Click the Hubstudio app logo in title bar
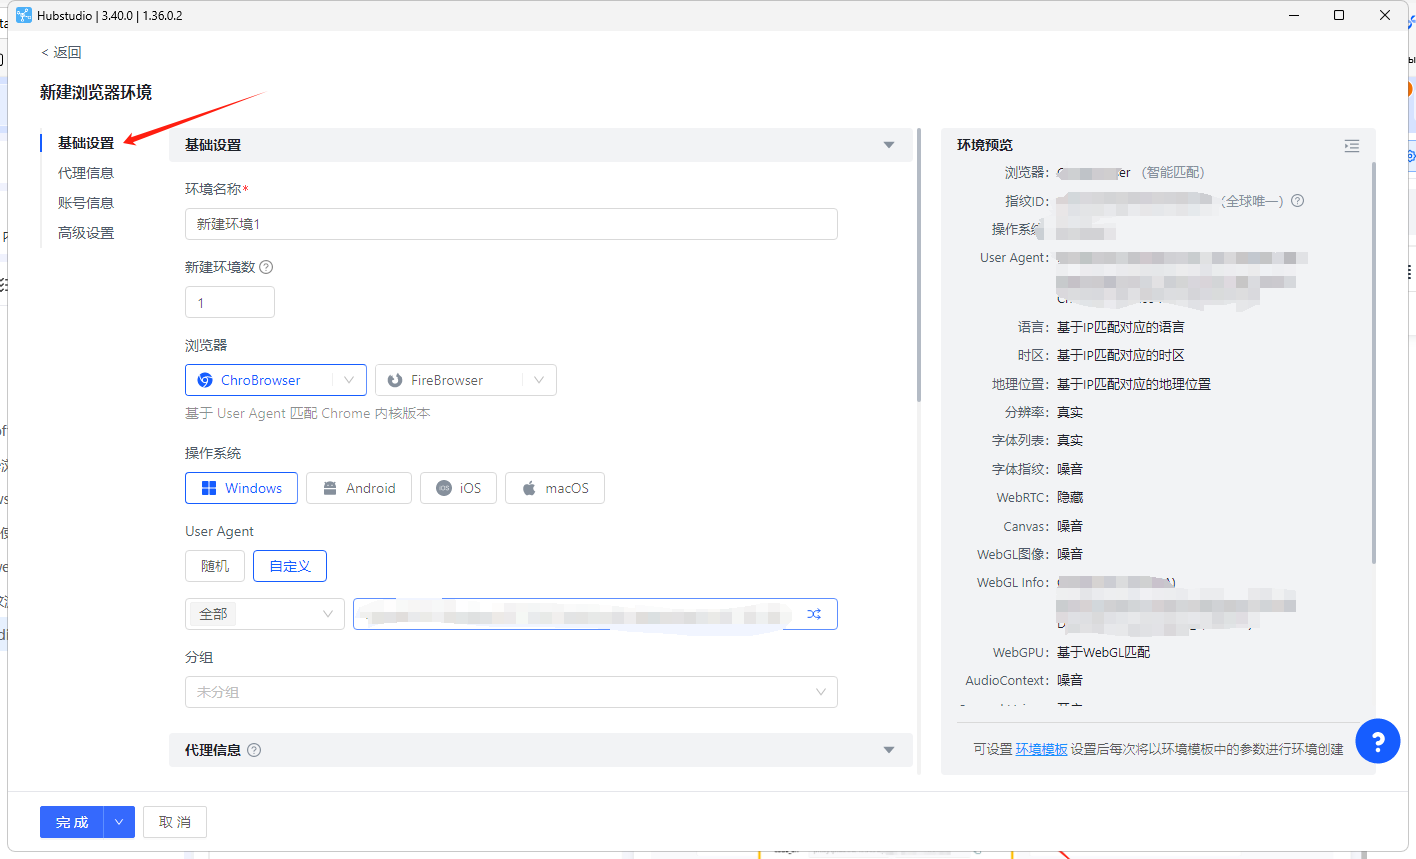The image size is (1416, 859). pyautogui.click(x=24, y=15)
